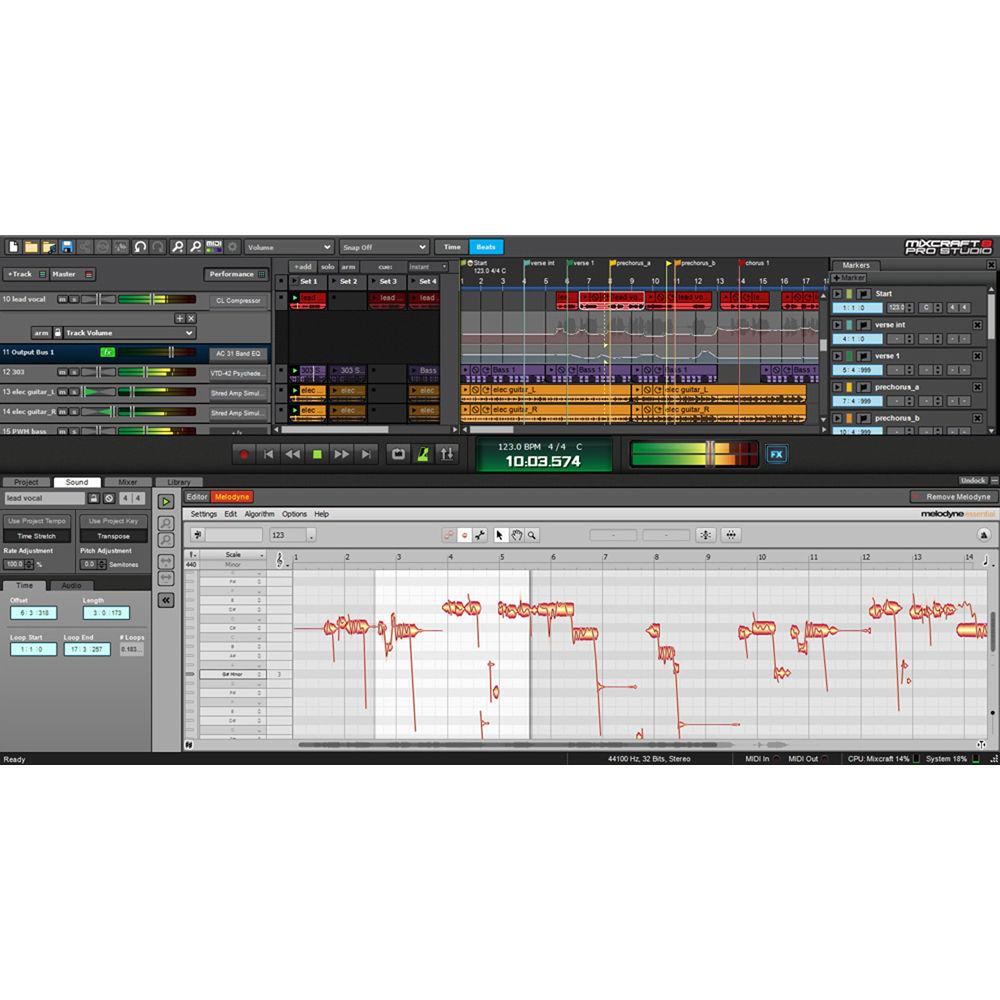Activate Melodyne's zoom magnifier tool
The image size is (1000, 1000).
click(x=533, y=536)
